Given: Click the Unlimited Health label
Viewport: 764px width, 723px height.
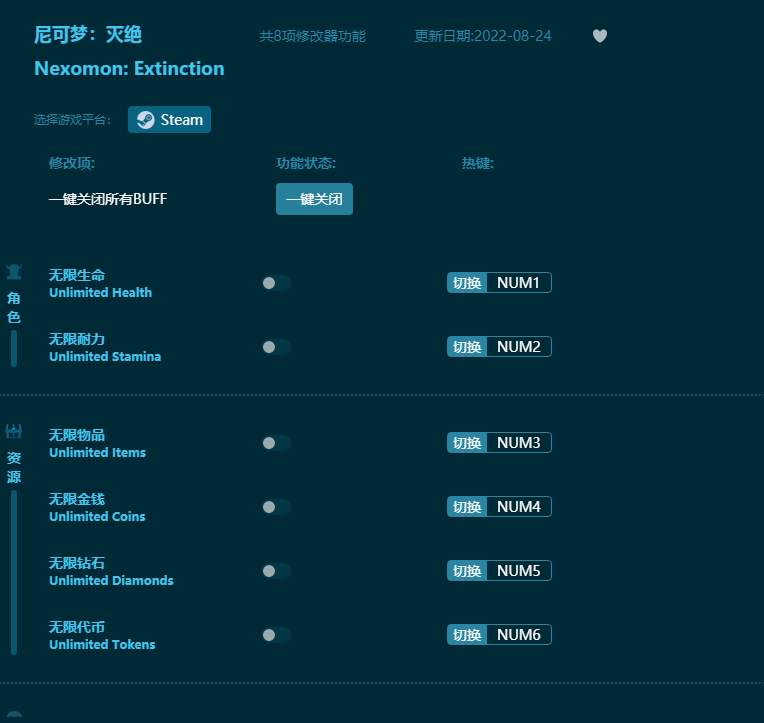Looking at the screenshot, I should pos(100,292).
